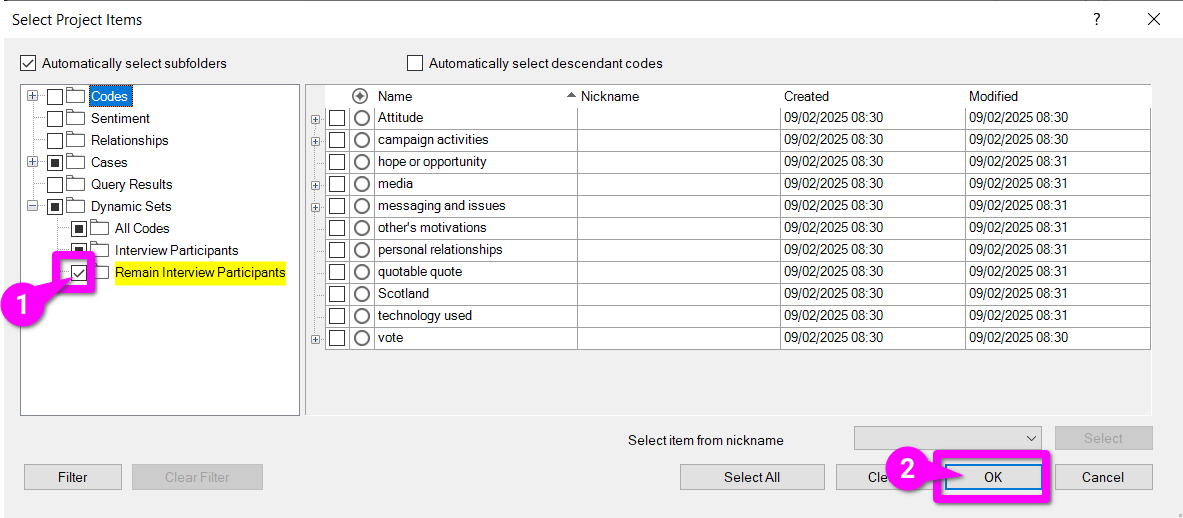This screenshot has height=518, width=1183.
Task: Click the Sentiment folder icon
Action: coord(76,118)
